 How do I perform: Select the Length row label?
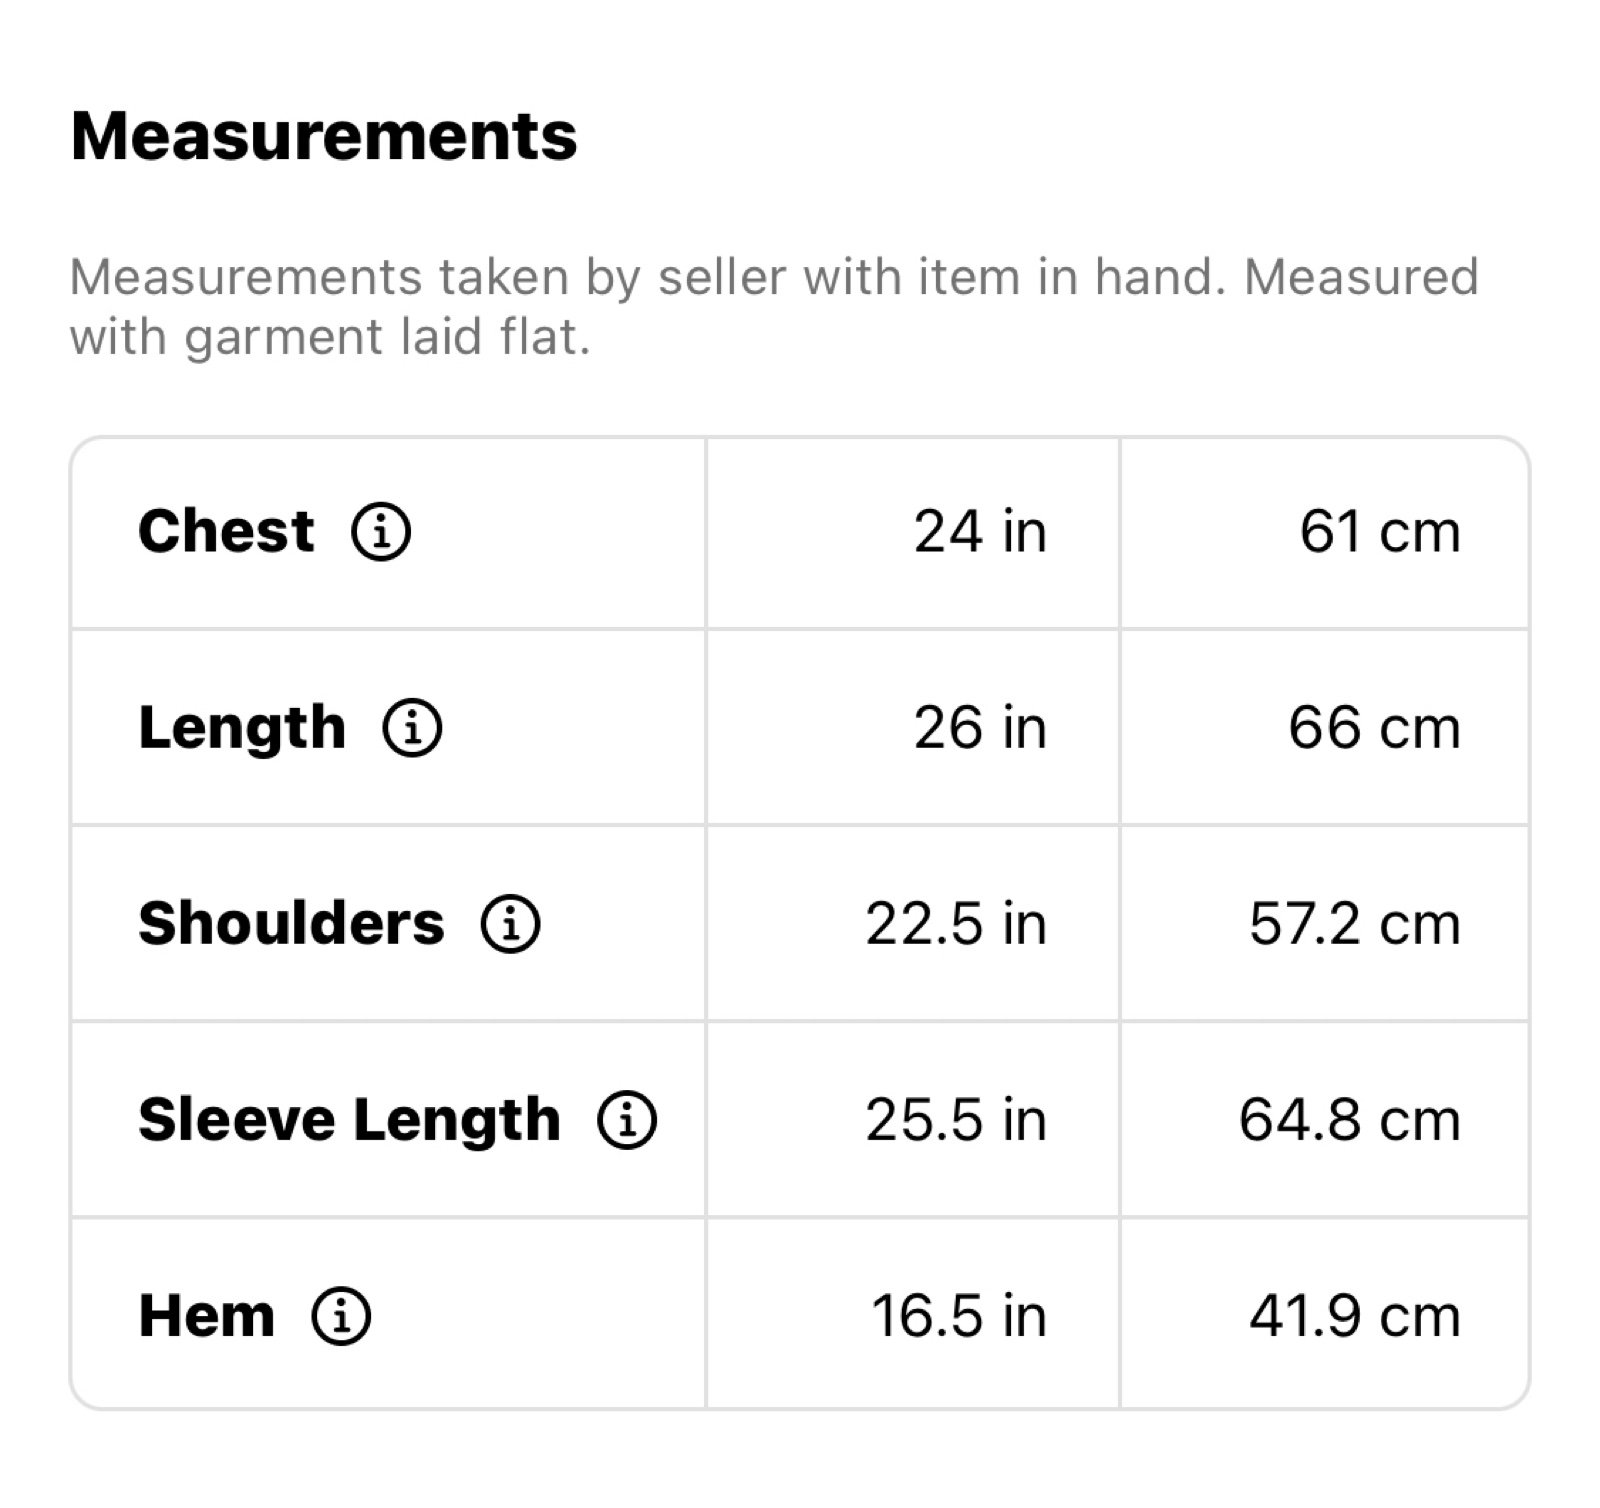pos(242,729)
